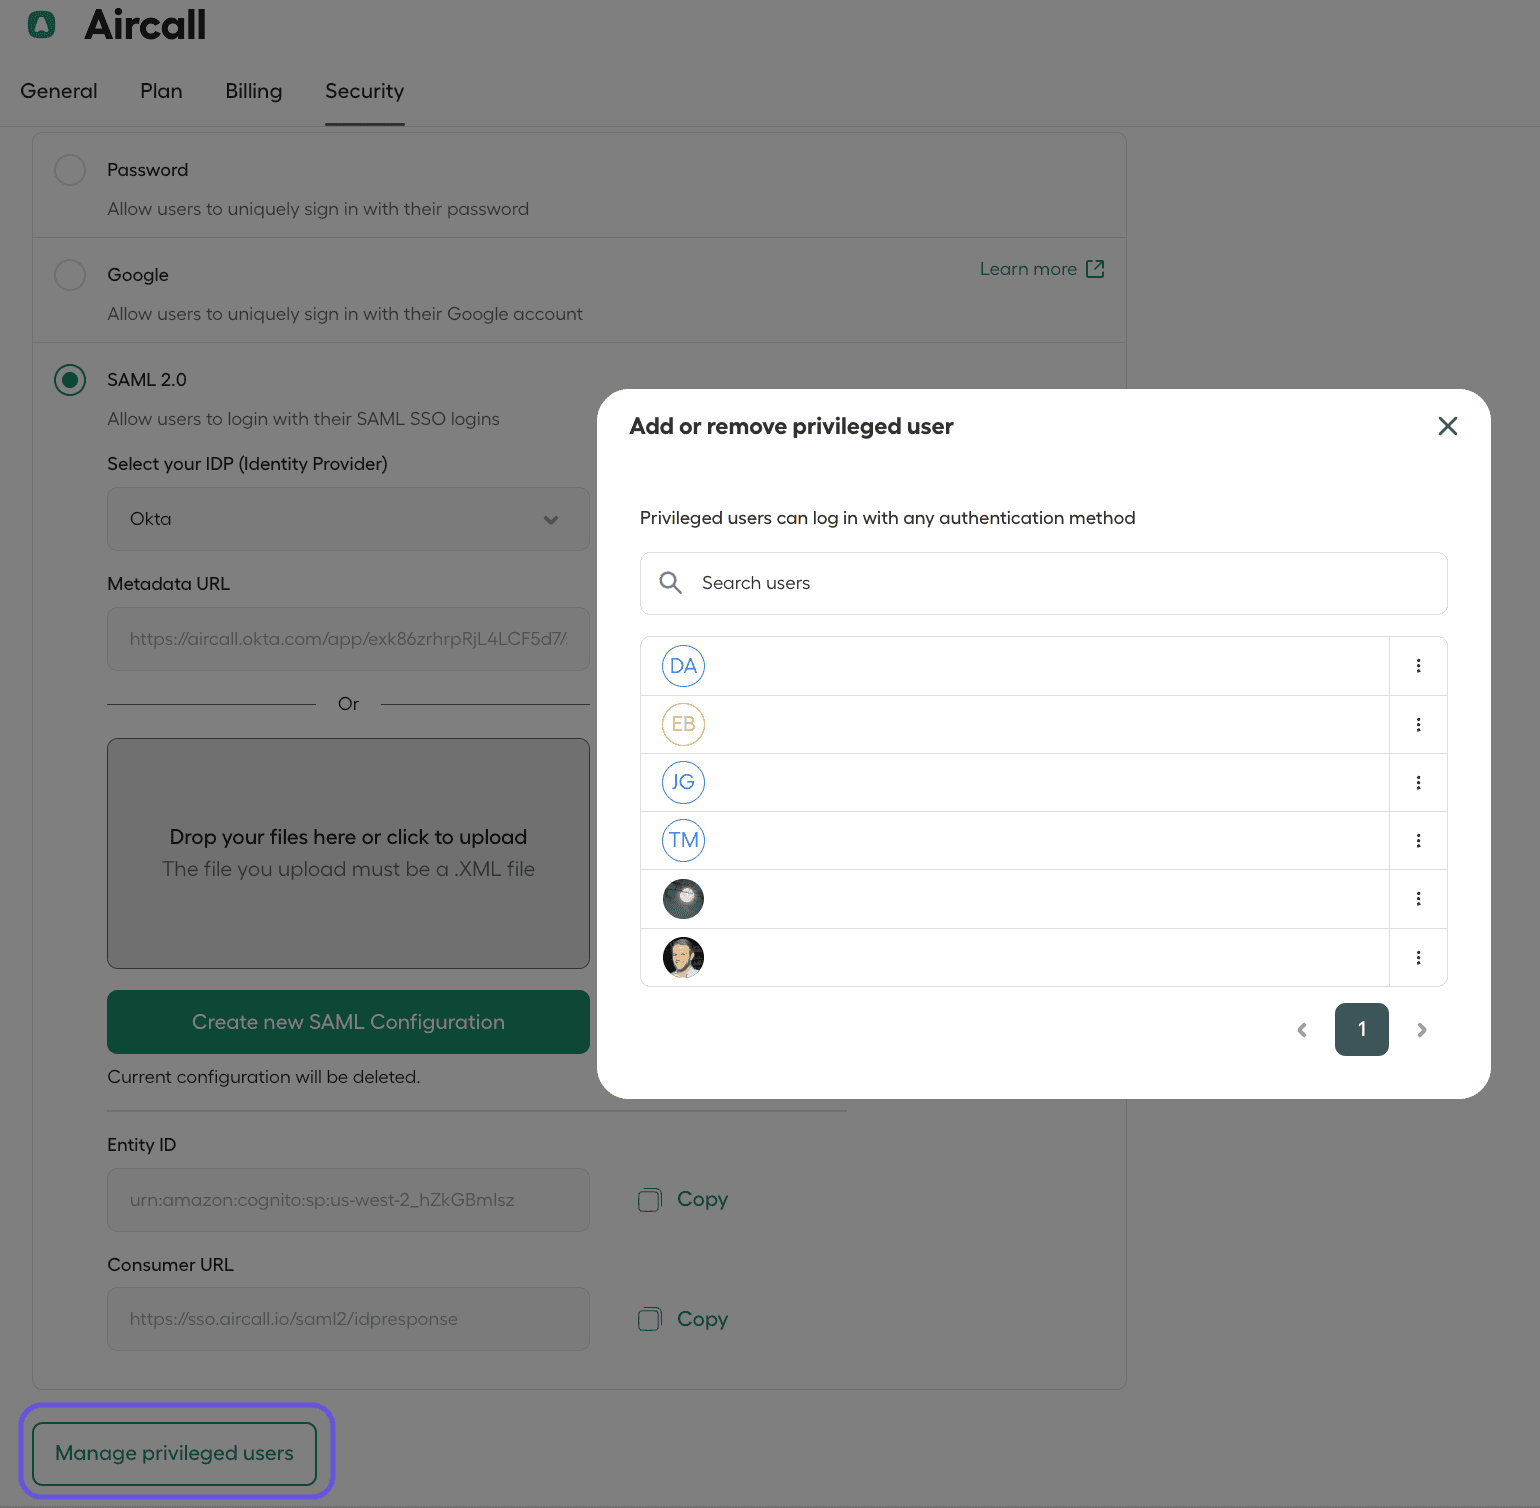Go to next page of users
The image size is (1540, 1508).
(1421, 1030)
